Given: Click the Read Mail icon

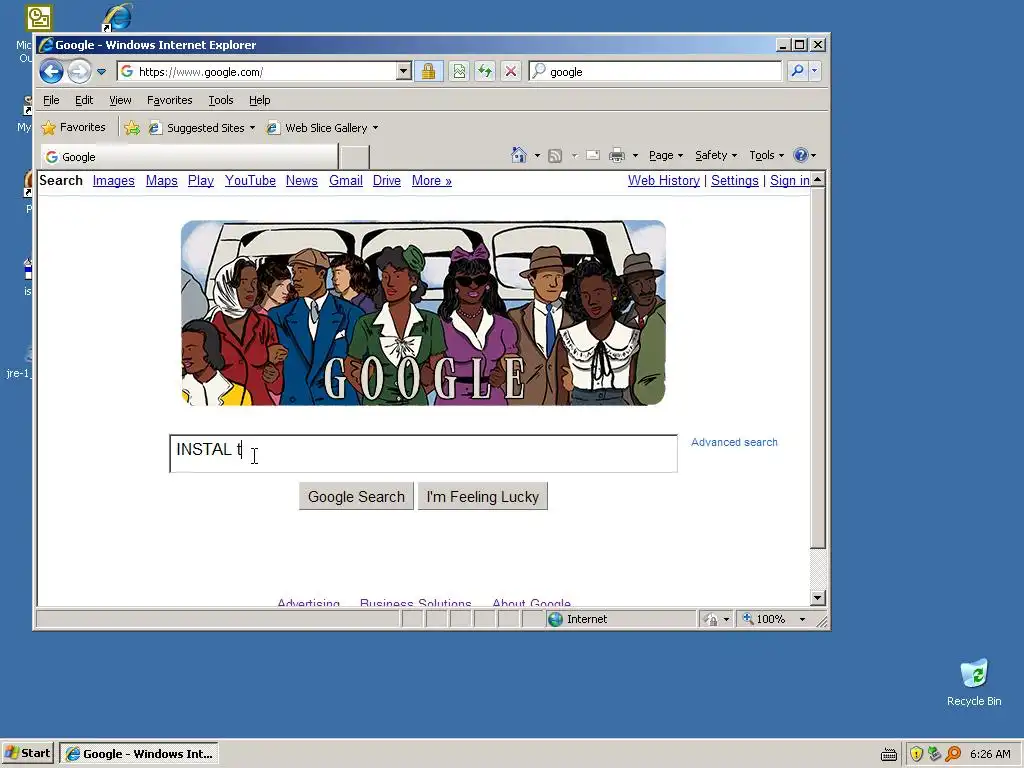Looking at the screenshot, I should [x=593, y=155].
